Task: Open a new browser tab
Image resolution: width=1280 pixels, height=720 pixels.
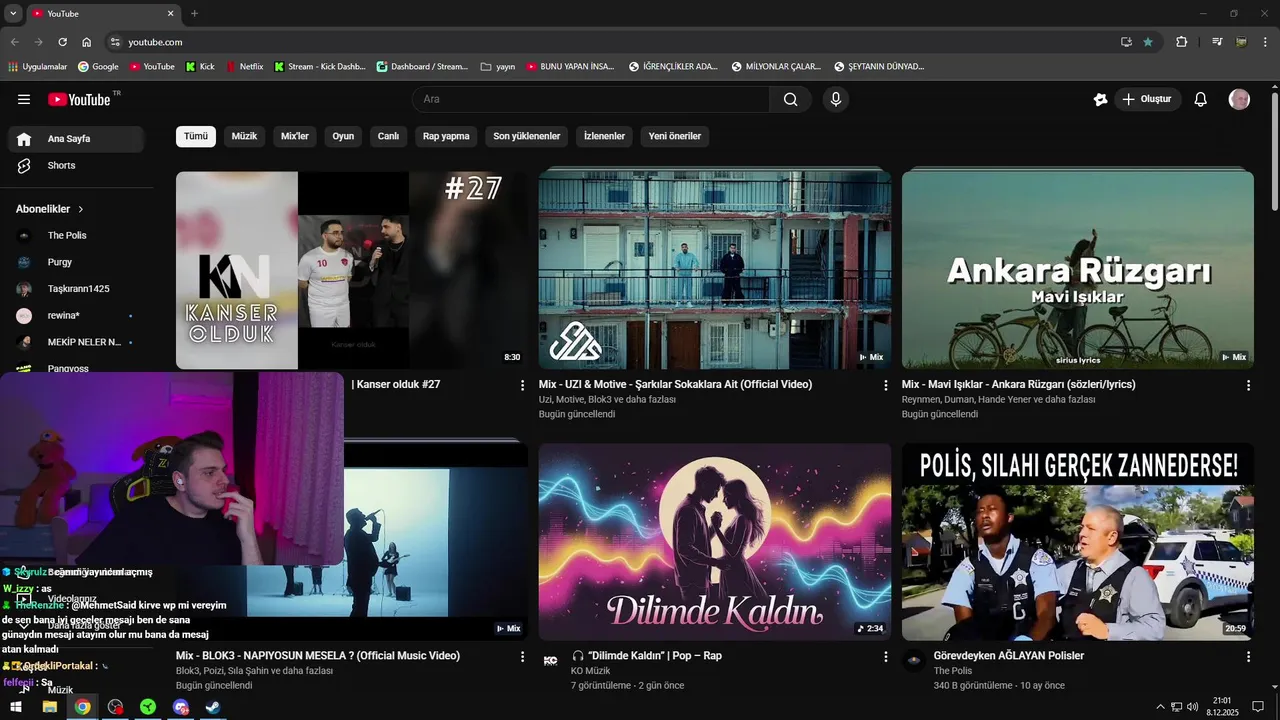Action: tap(194, 14)
